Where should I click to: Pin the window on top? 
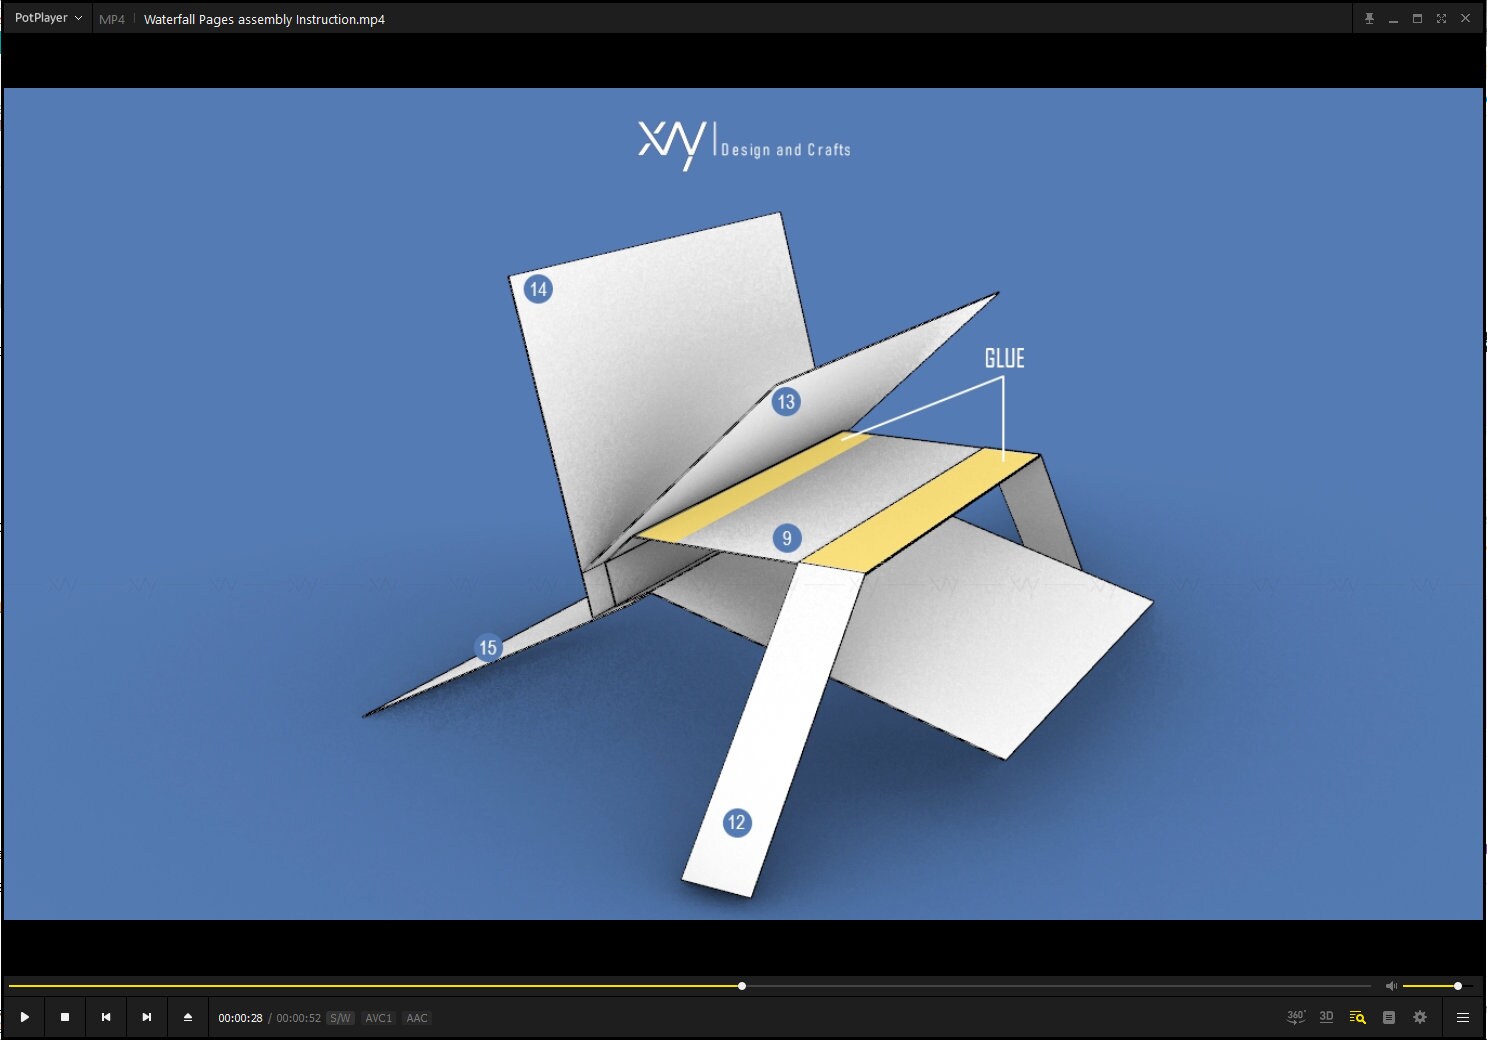tap(1369, 18)
